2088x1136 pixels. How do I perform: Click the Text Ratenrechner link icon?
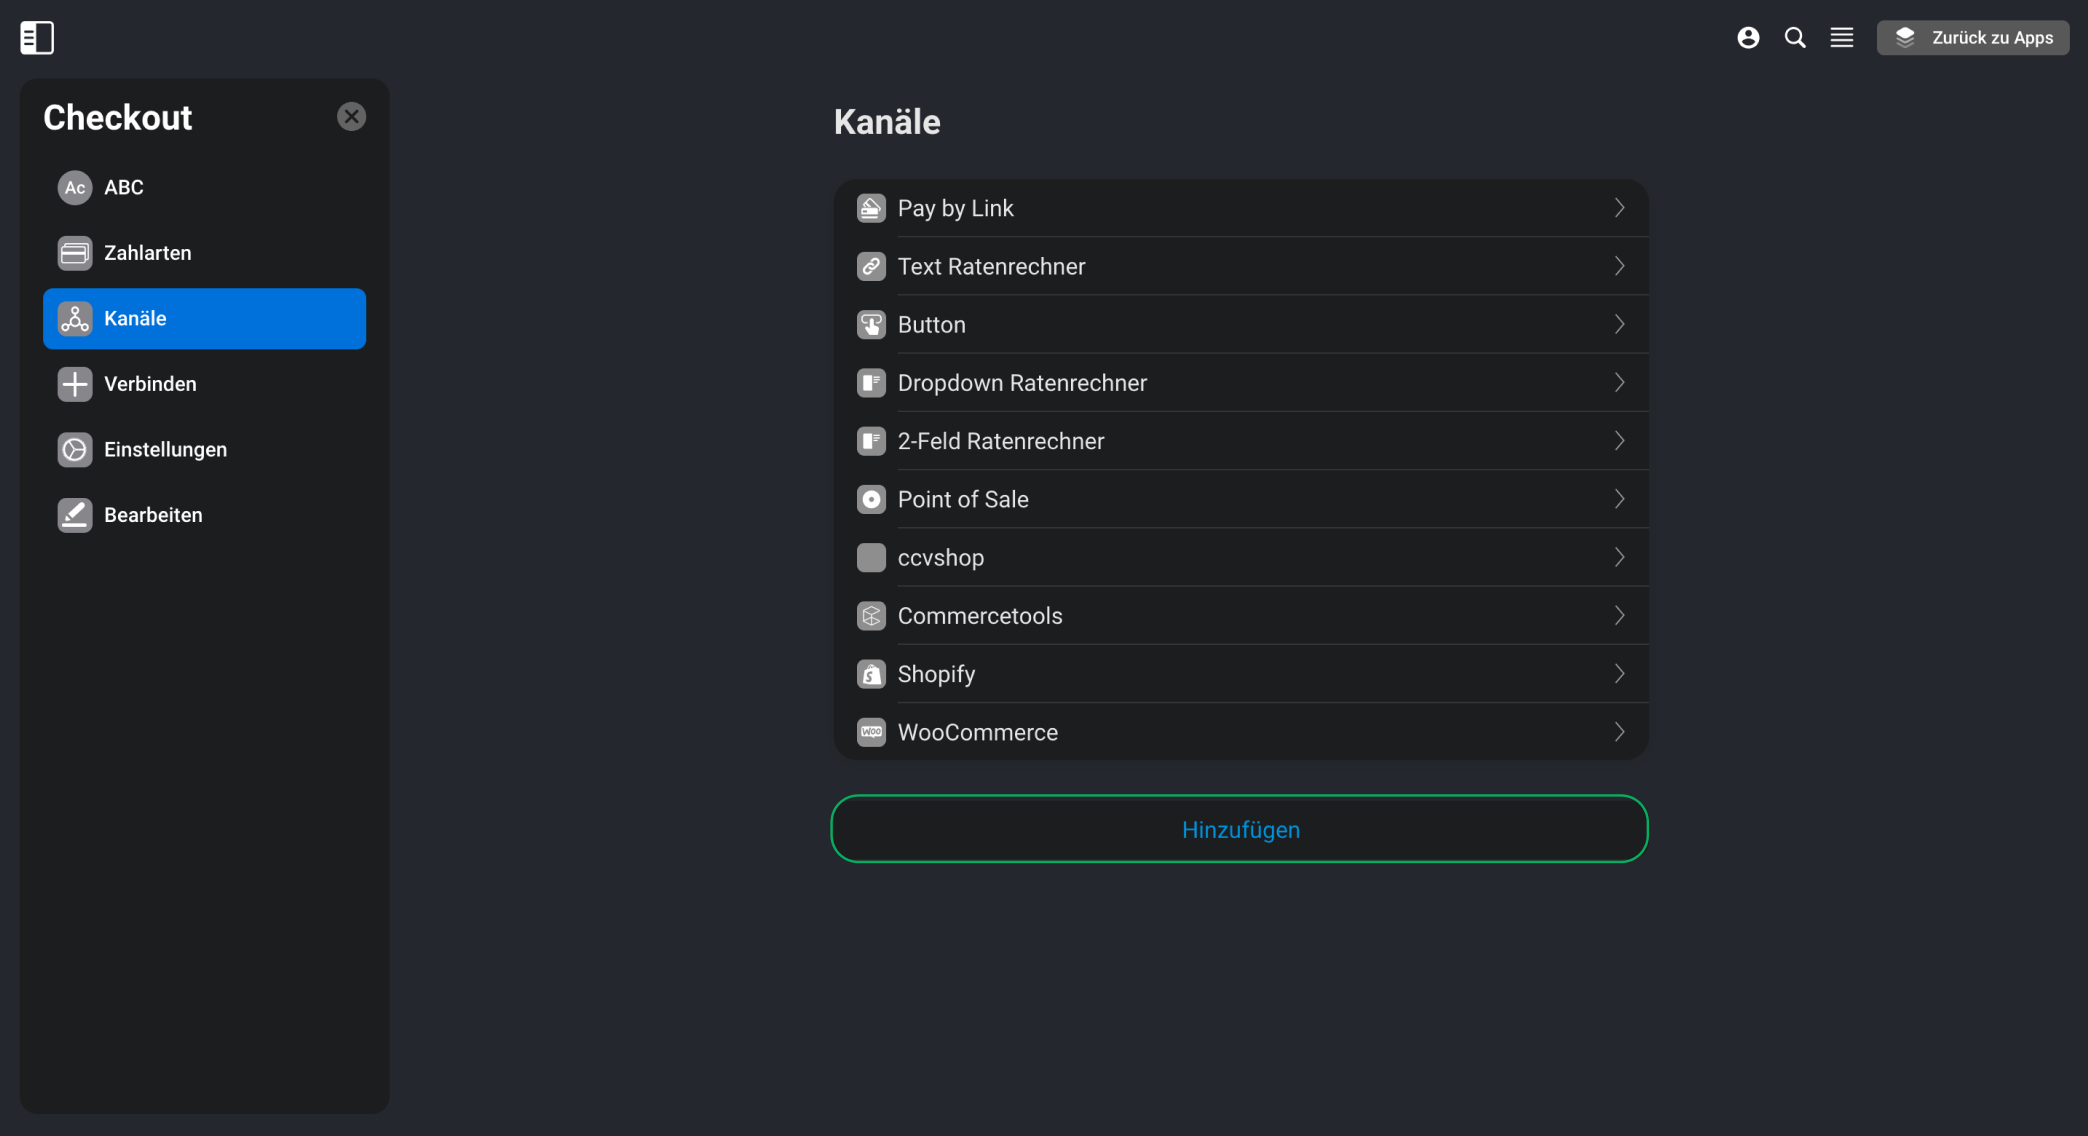pos(871,266)
